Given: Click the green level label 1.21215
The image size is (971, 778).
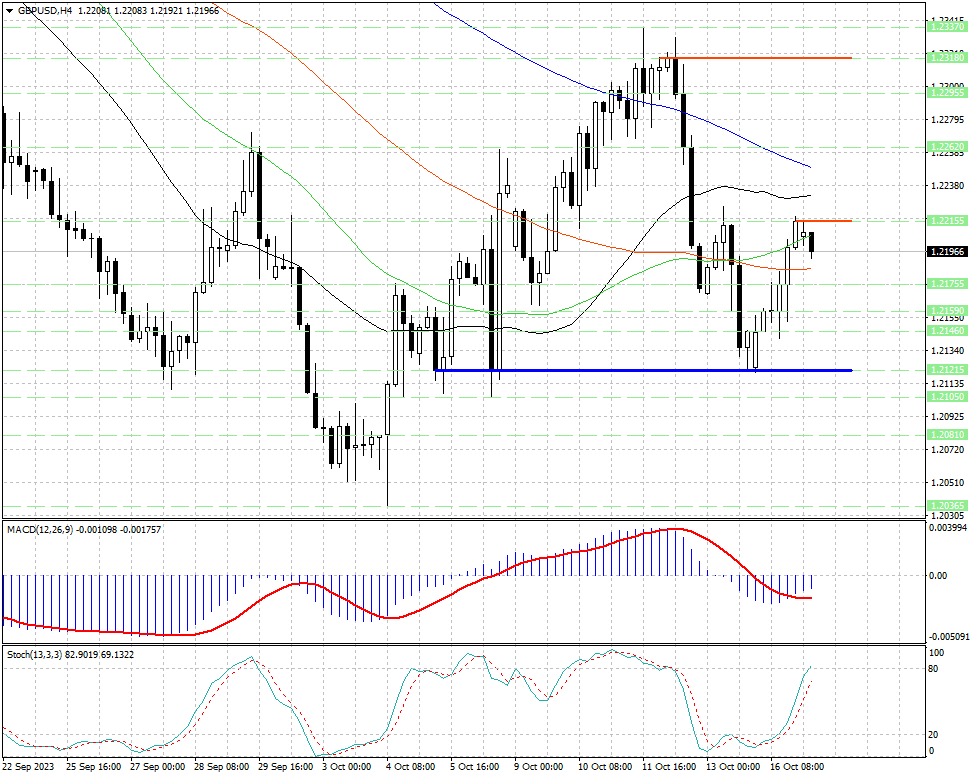Looking at the screenshot, I should point(947,370).
